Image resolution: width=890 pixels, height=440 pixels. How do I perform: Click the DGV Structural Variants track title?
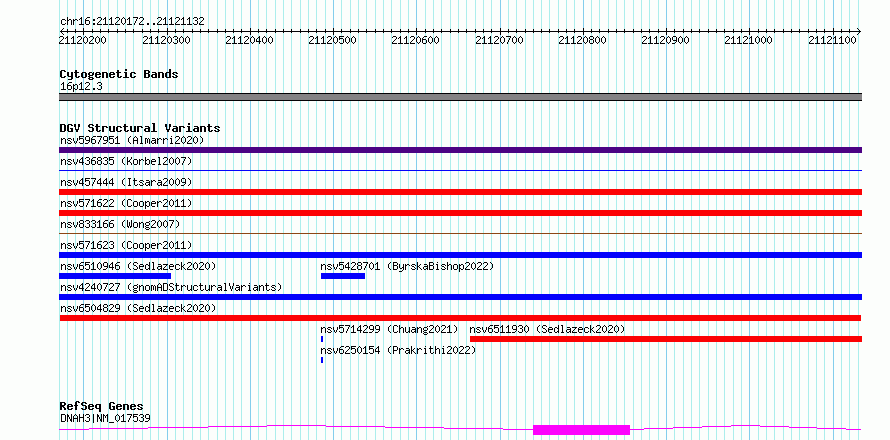[140, 128]
